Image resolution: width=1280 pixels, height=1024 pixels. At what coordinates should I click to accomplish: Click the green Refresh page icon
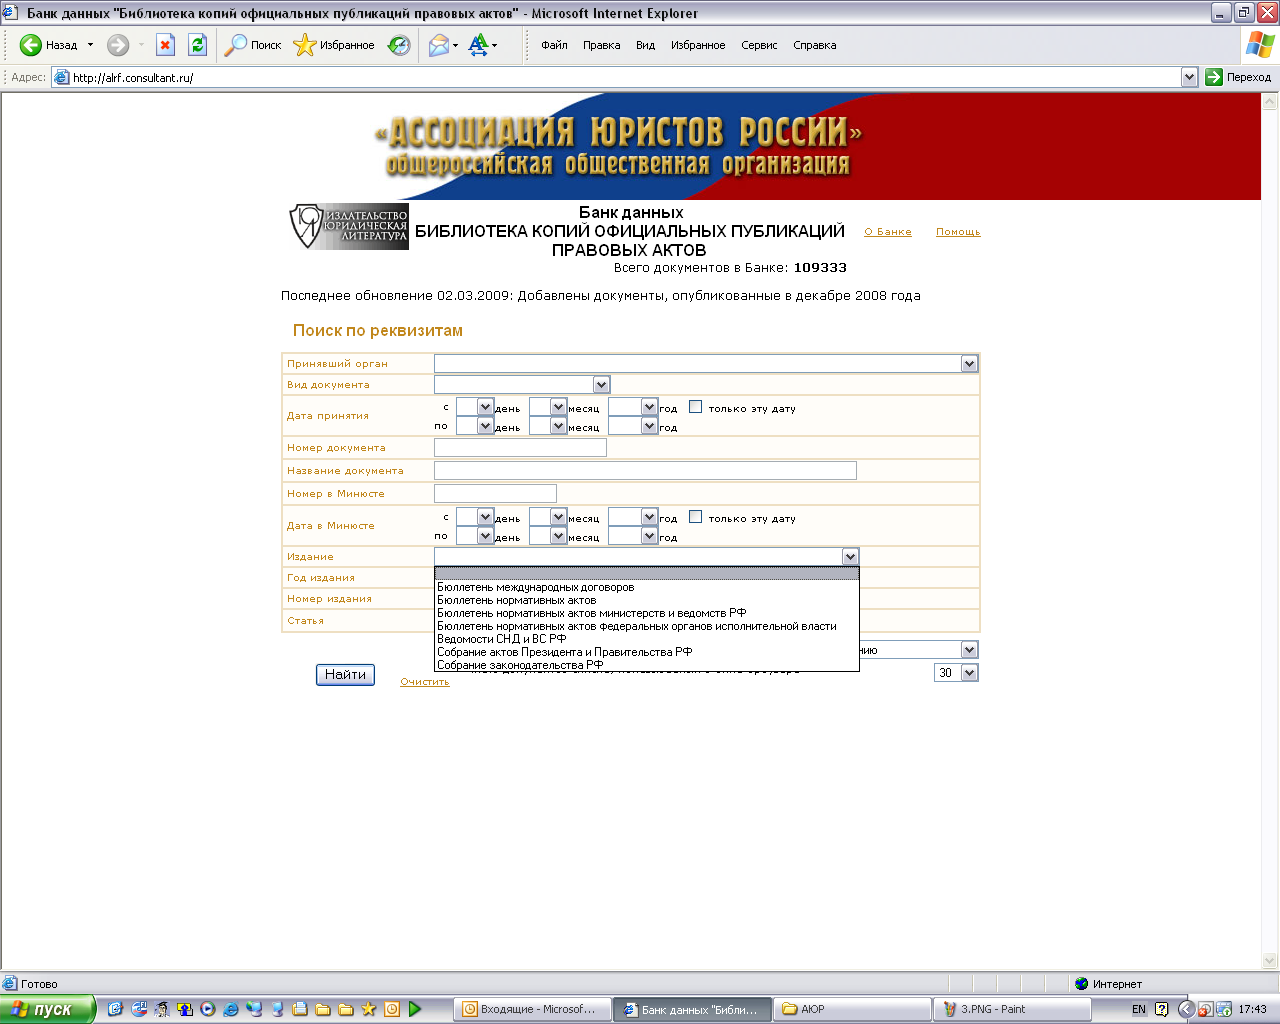click(198, 45)
